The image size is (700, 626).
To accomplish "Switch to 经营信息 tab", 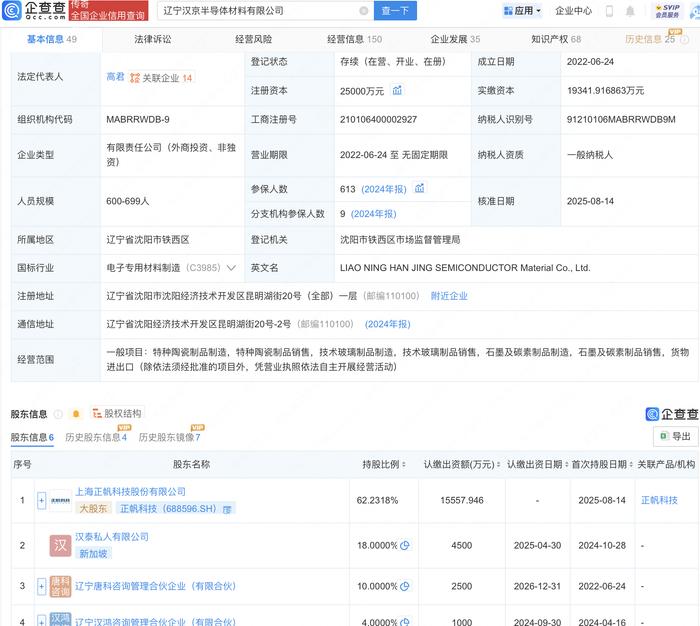I will [354, 39].
